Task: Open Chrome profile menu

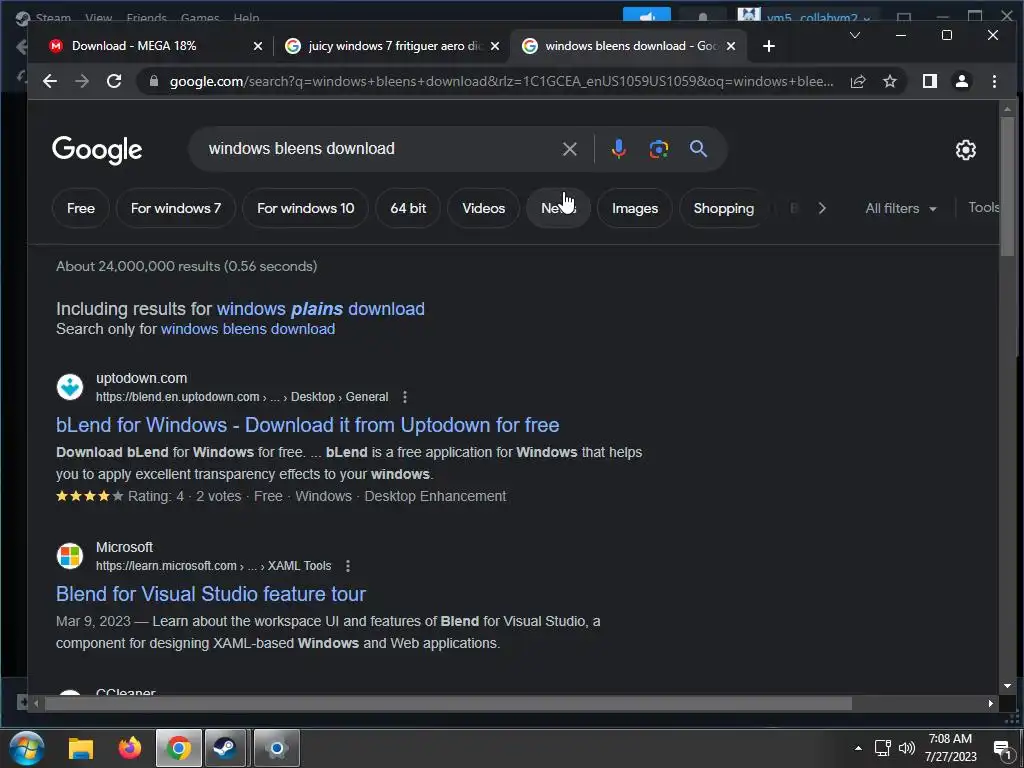Action: 962,81
